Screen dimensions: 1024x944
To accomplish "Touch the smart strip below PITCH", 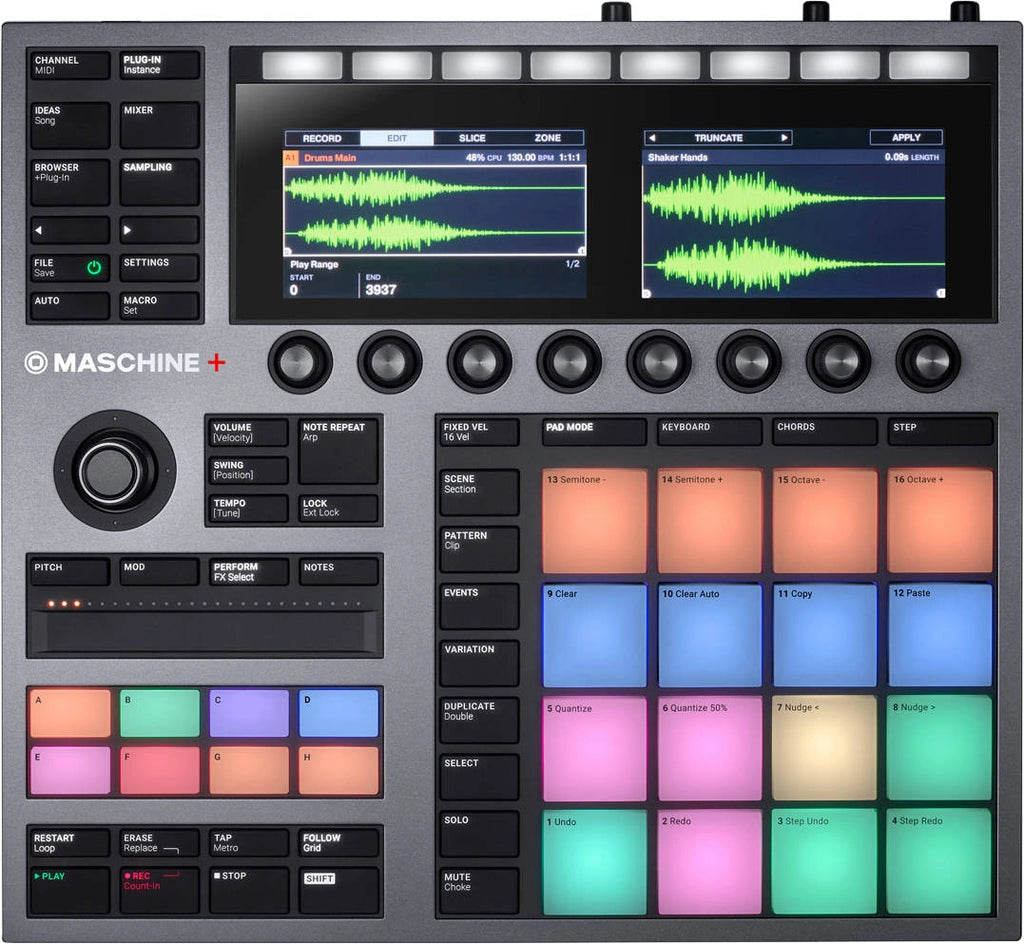I will click(204, 632).
